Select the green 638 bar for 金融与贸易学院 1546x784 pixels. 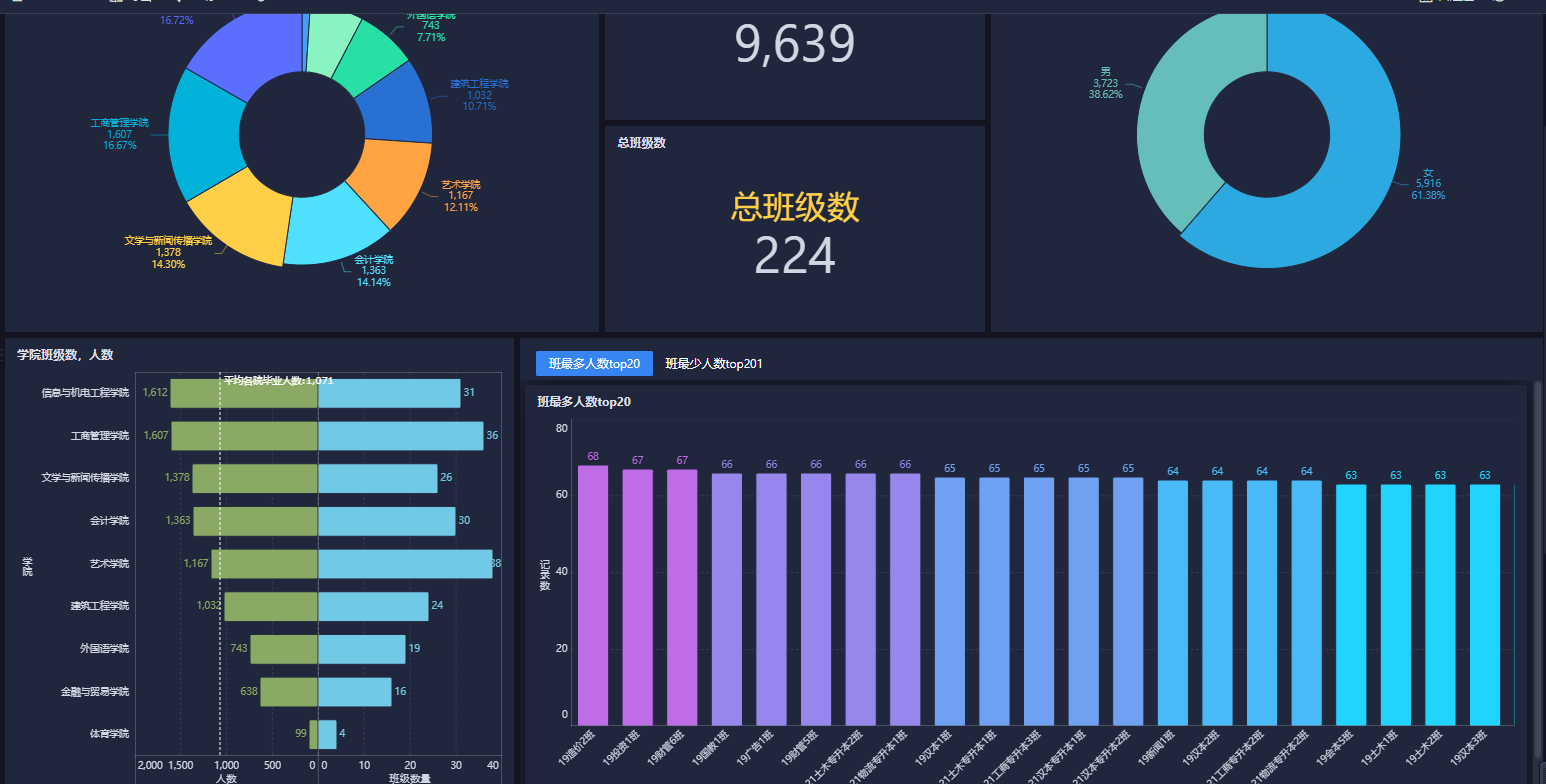[x=289, y=692]
